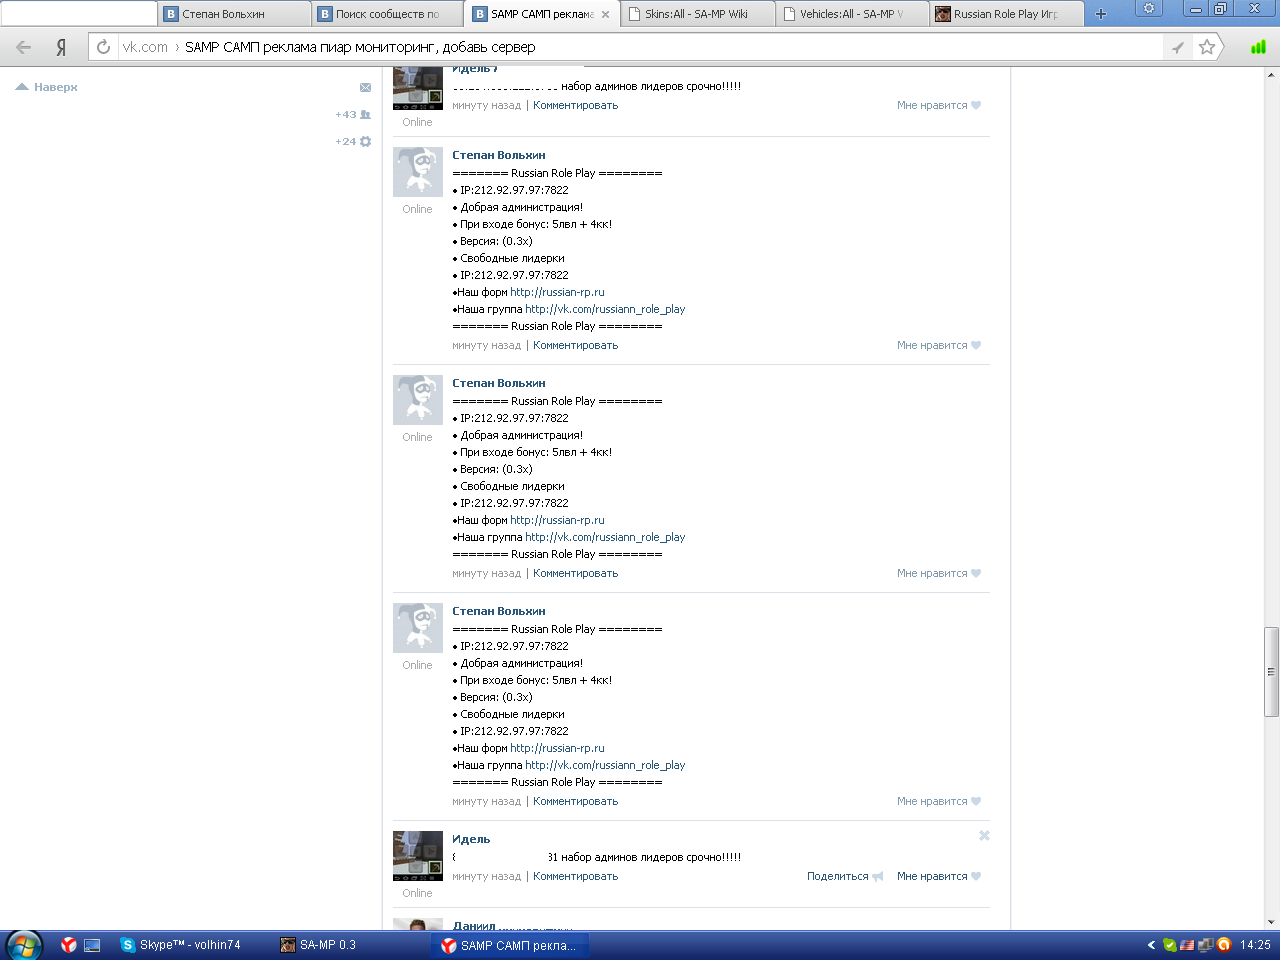
Task: Open the green signal bars extension icon
Action: pyautogui.click(x=1258, y=47)
